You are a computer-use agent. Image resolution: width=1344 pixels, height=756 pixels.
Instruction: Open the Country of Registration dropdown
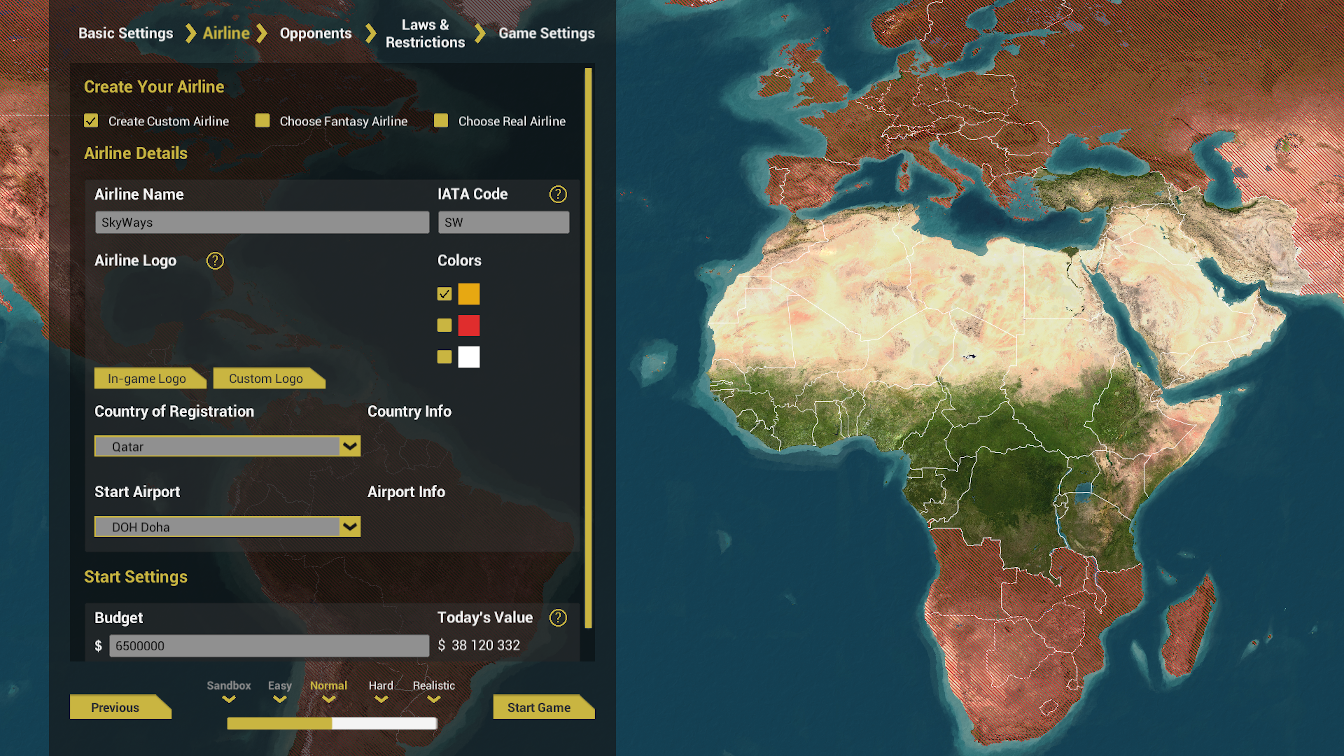pos(349,446)
